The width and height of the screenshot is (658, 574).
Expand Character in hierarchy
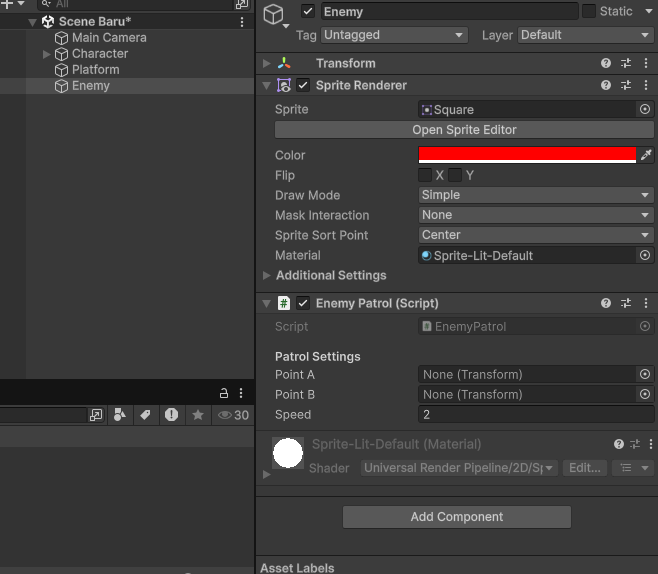click(46, 54)
